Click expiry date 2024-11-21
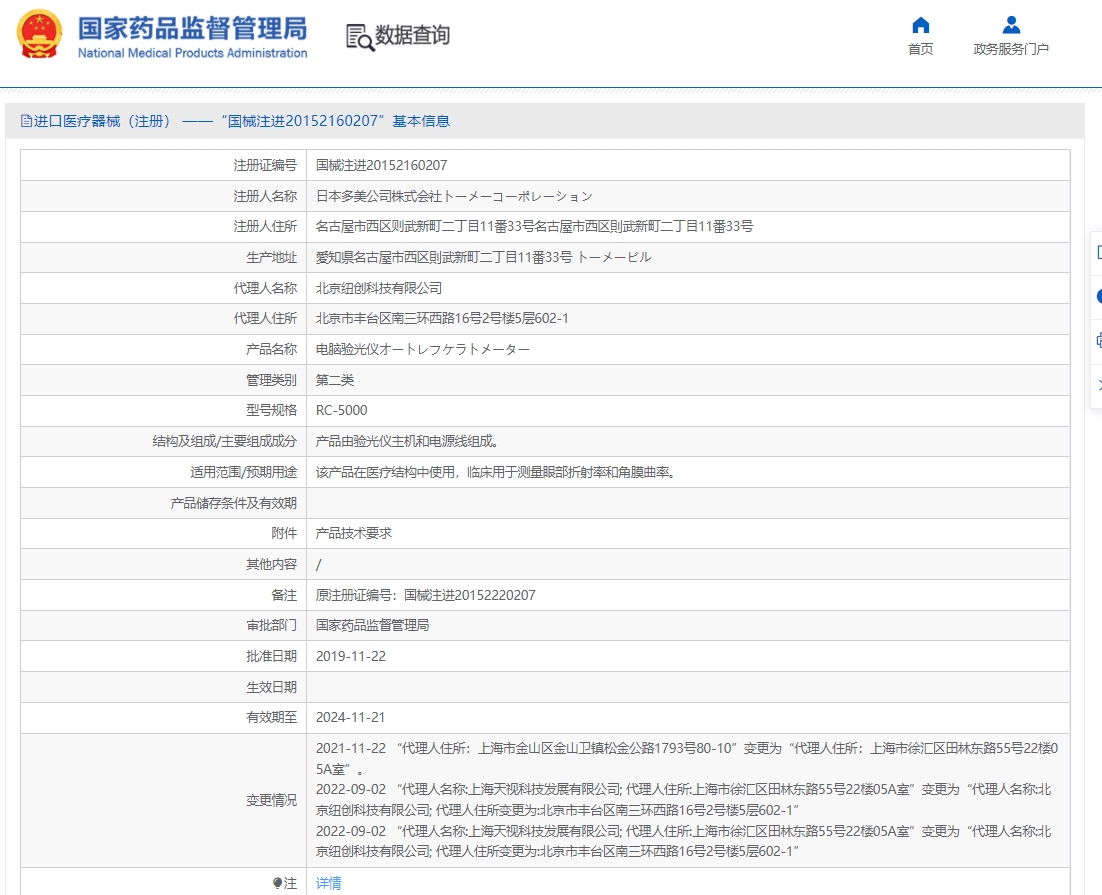Screen dimensions: 1102x895 click(351, 718)
